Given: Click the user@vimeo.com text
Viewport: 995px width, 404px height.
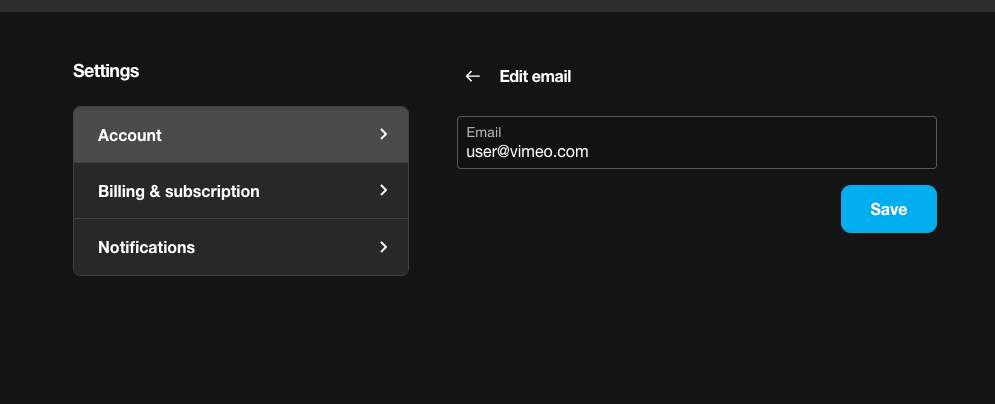Looking at the screenshot, I should click(x=527, y=152).
